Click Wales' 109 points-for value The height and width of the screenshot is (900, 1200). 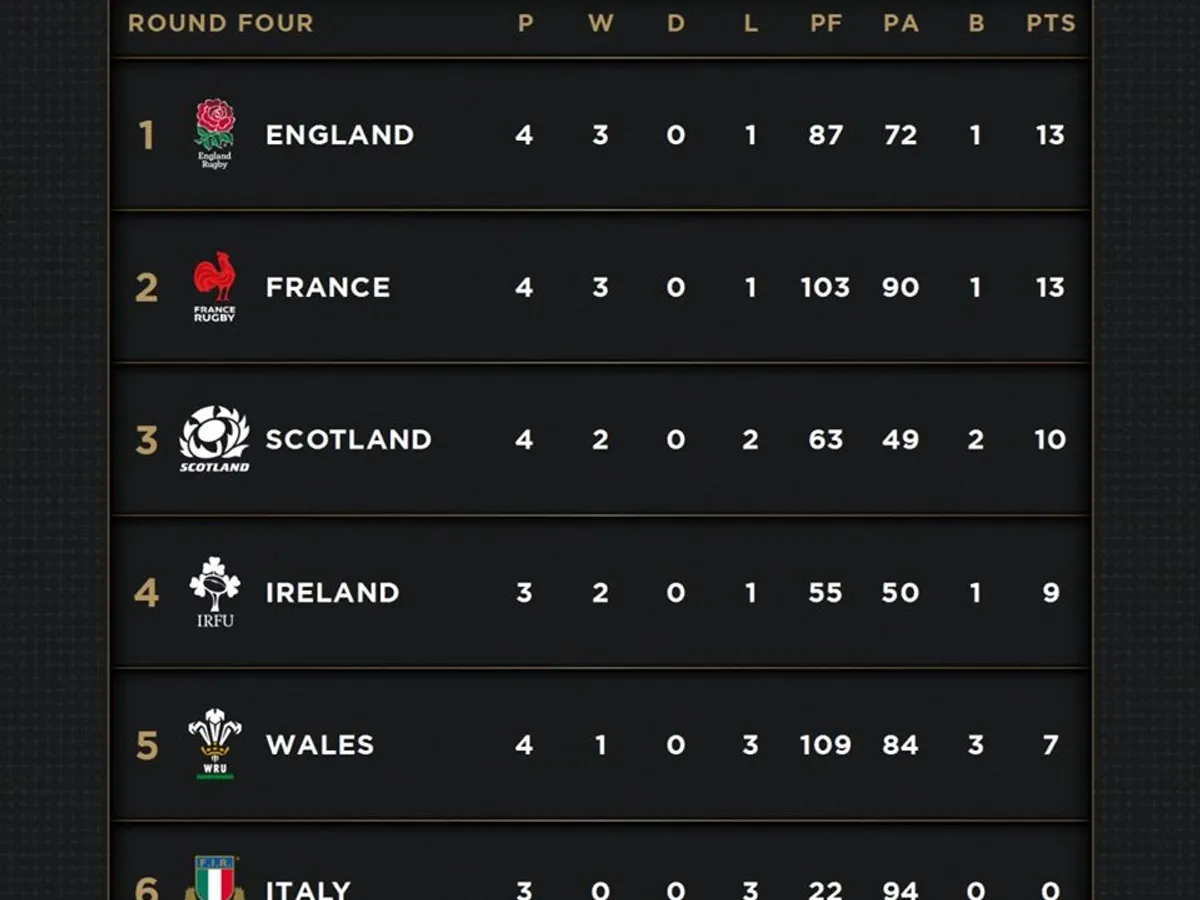coord(825,745)
